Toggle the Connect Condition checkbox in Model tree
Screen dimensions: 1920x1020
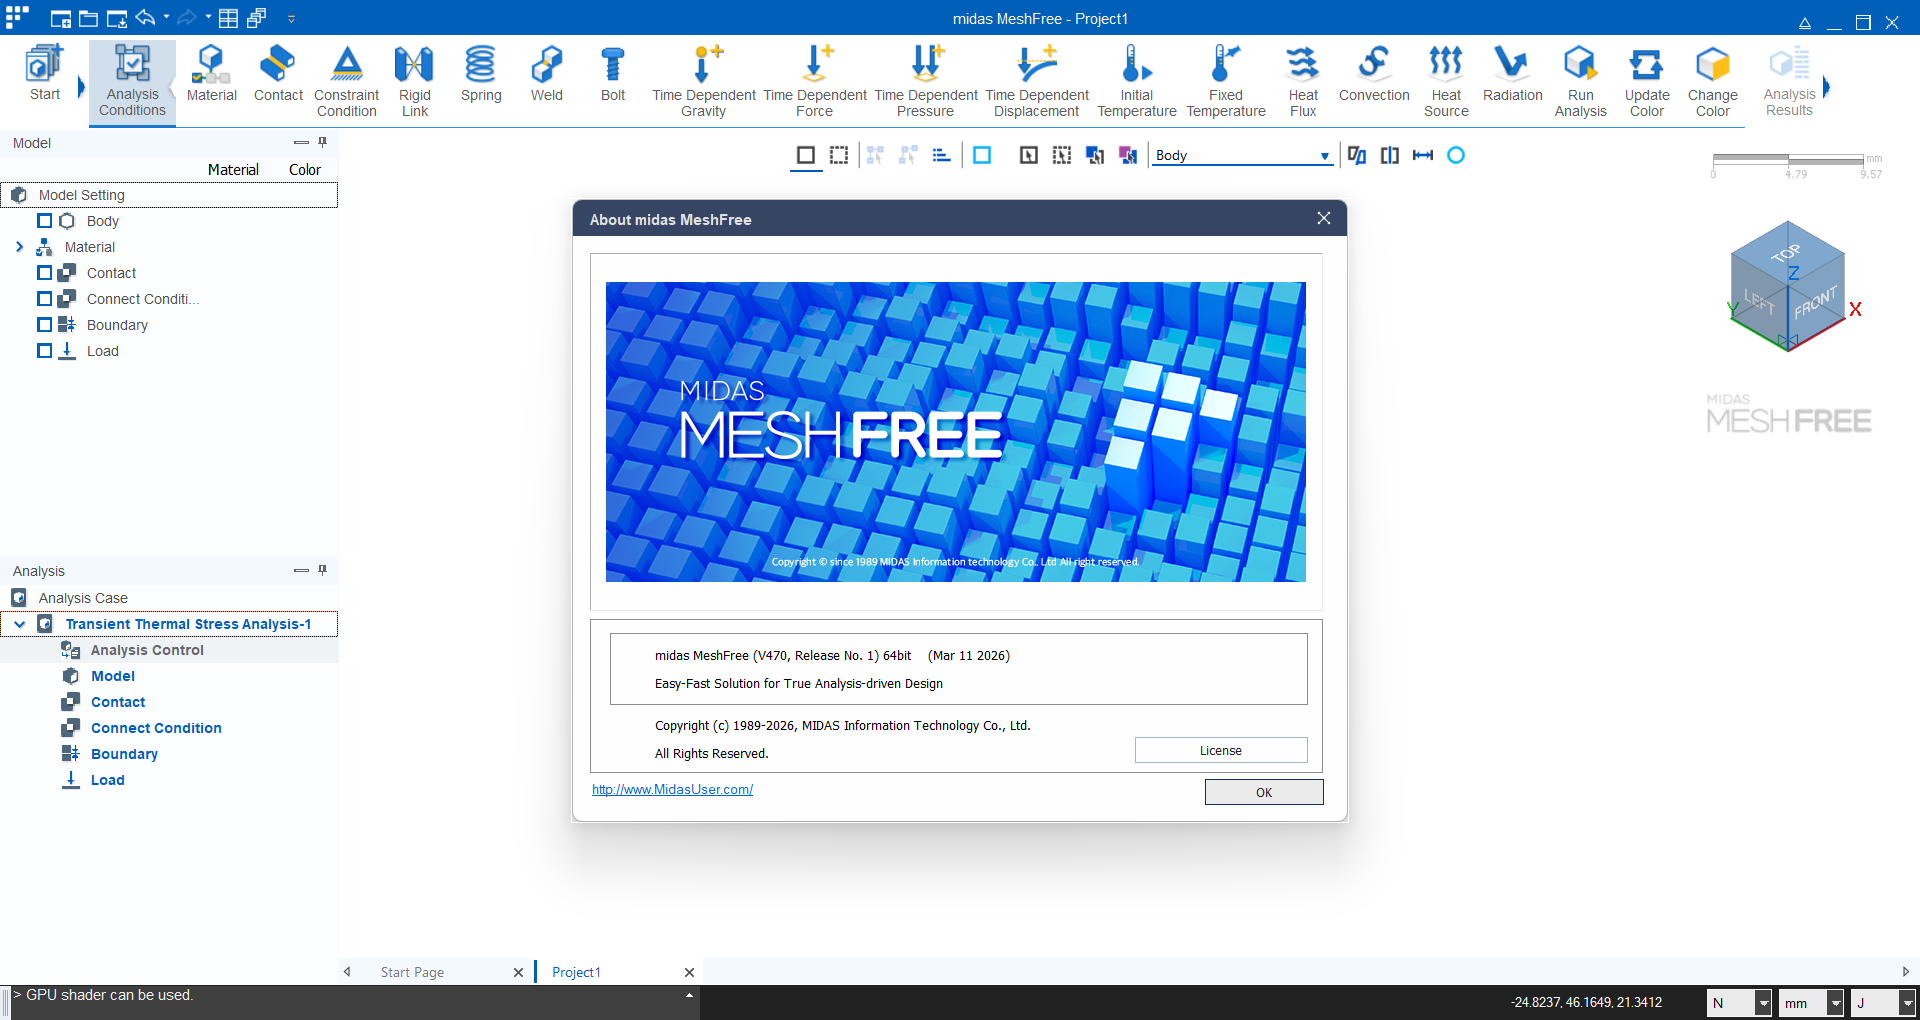[x=44, y=299]
